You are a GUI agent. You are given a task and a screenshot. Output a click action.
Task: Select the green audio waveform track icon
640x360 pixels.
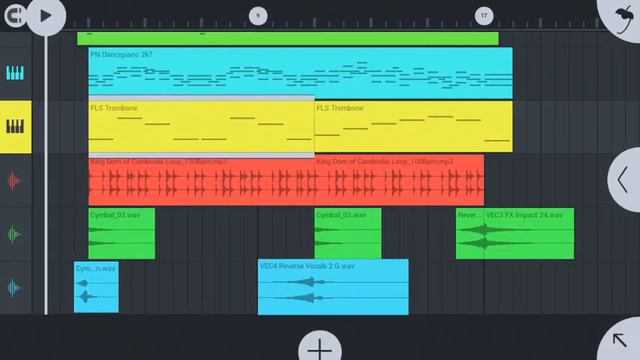pos(16,234)
